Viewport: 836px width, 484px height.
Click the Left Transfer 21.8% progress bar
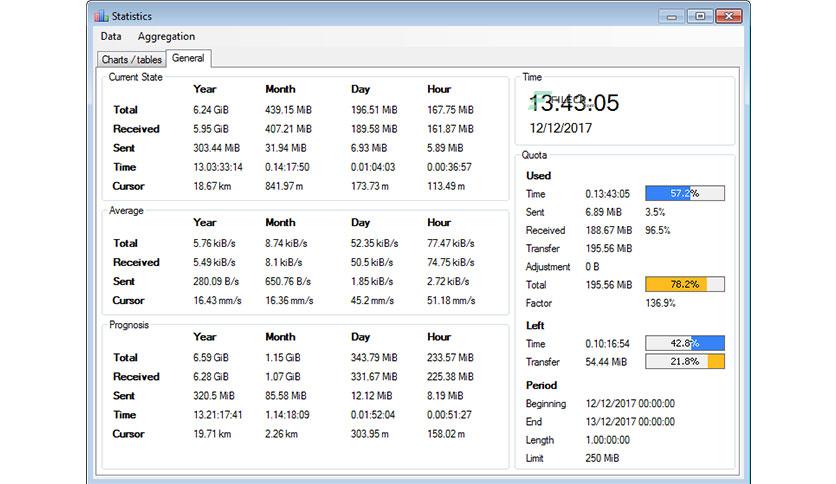click(685, 361)
